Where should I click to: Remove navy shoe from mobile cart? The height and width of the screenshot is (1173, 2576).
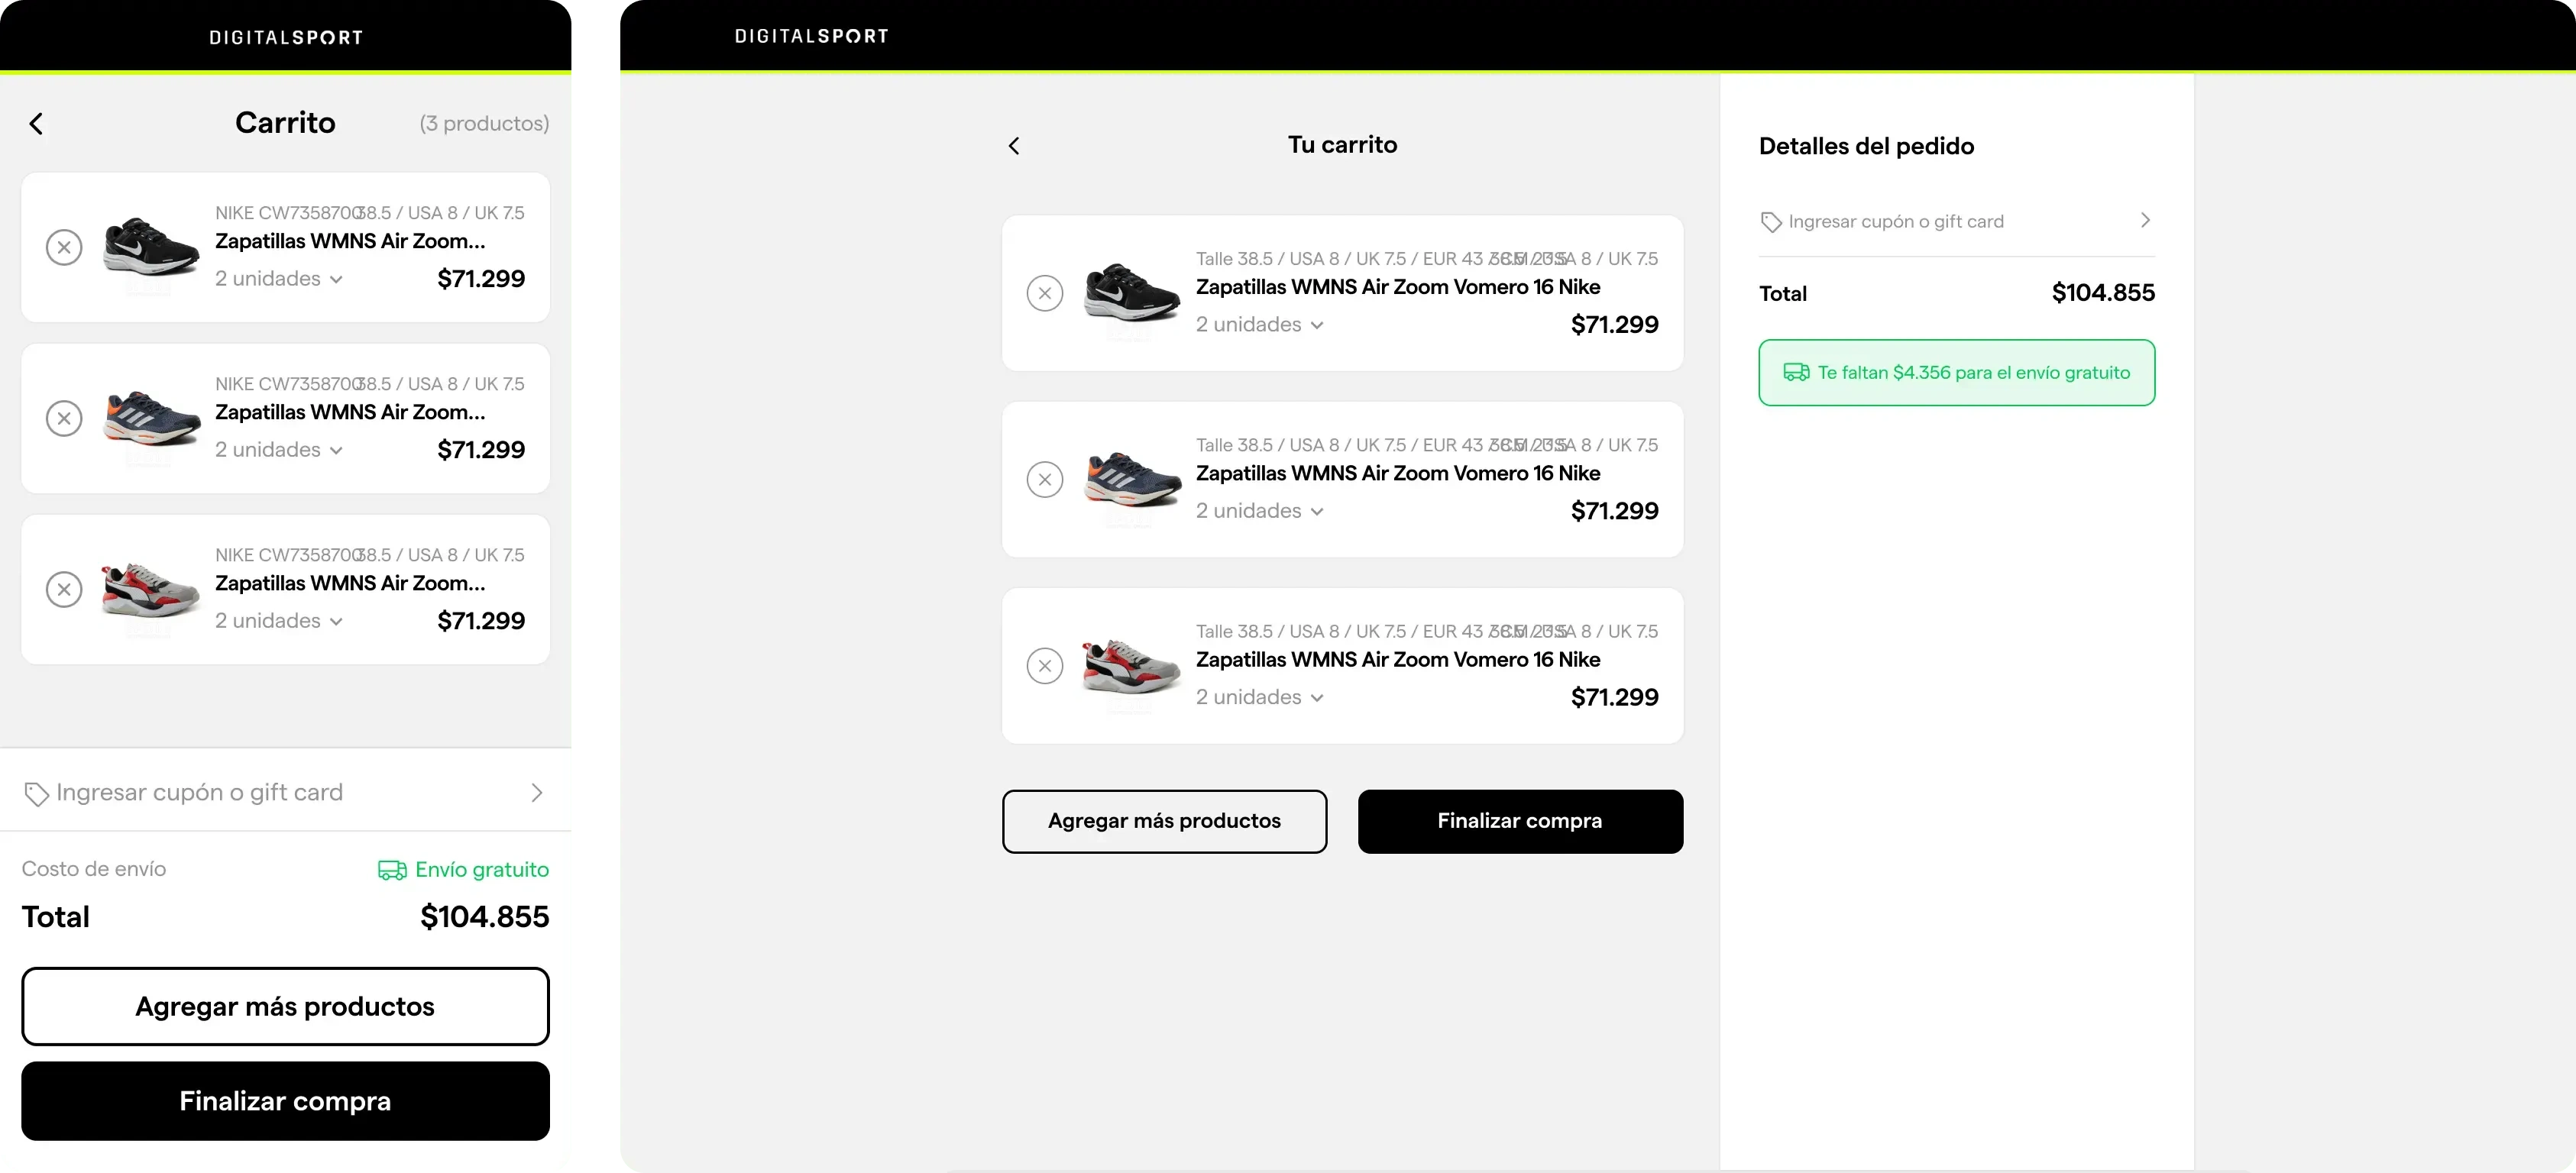[x=64, y=418]
